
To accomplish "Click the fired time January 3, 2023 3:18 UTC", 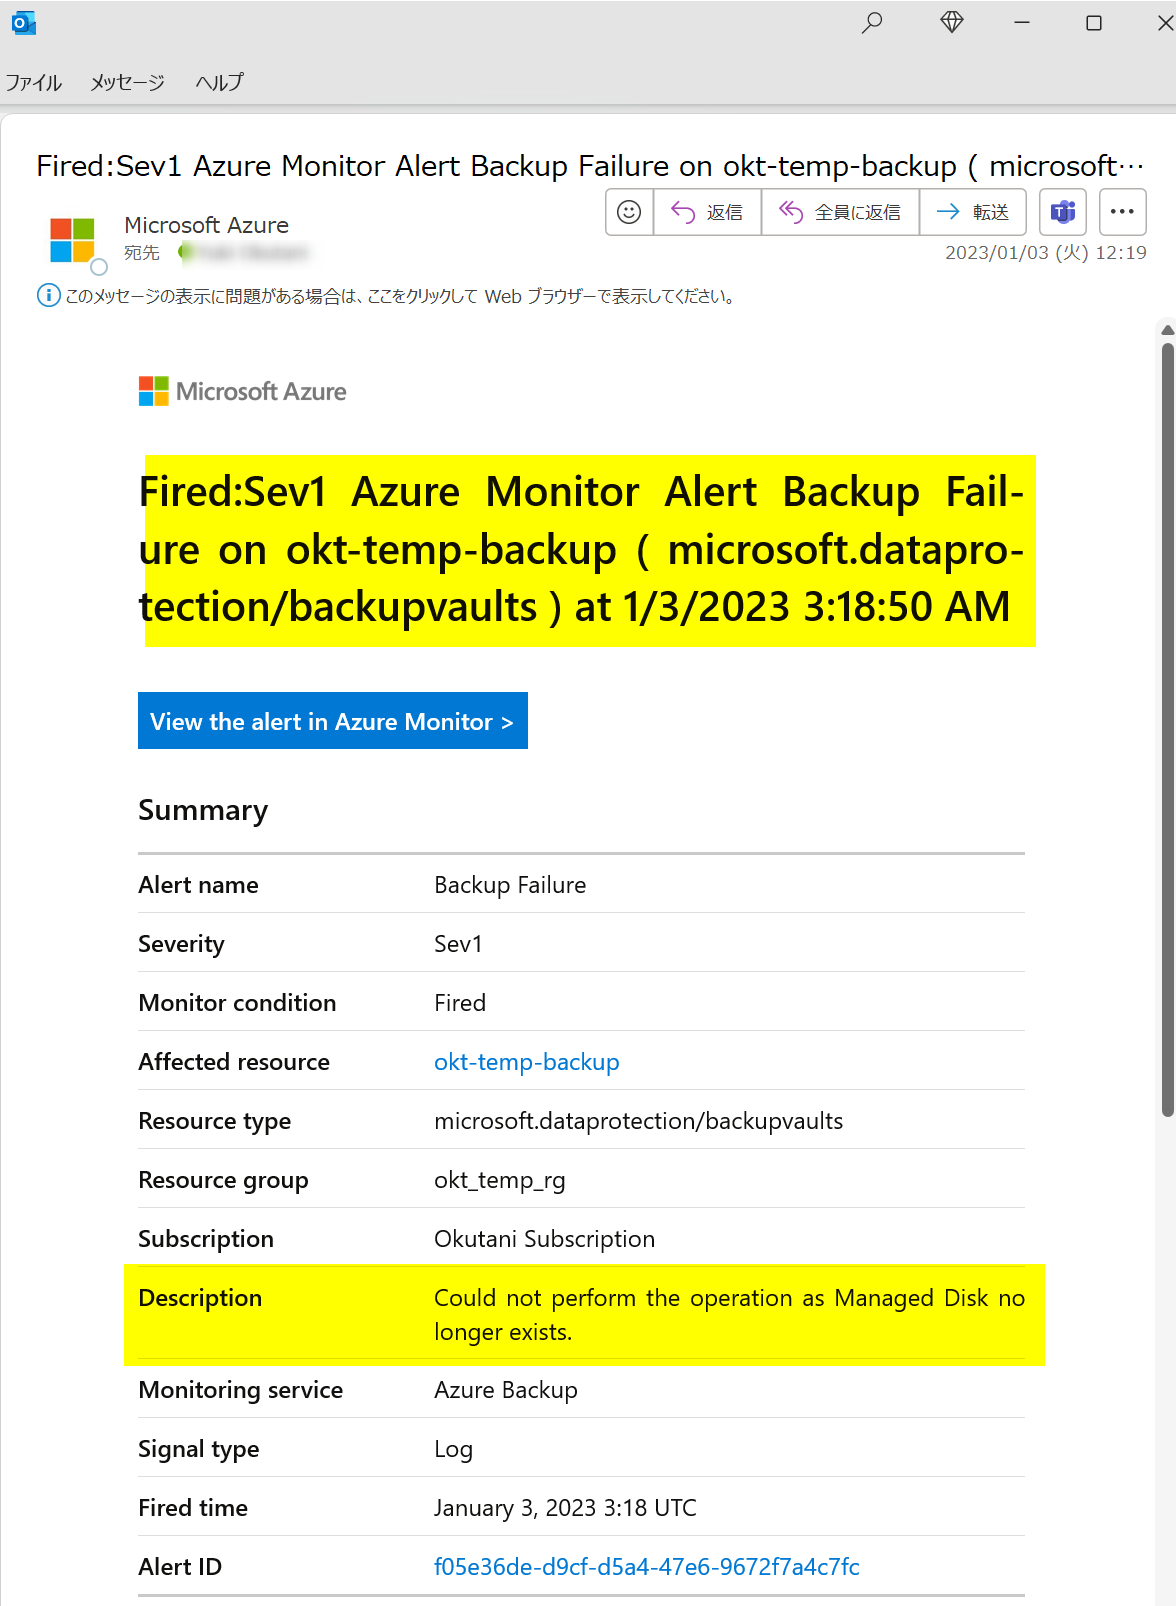I will tap(565, 1508).
